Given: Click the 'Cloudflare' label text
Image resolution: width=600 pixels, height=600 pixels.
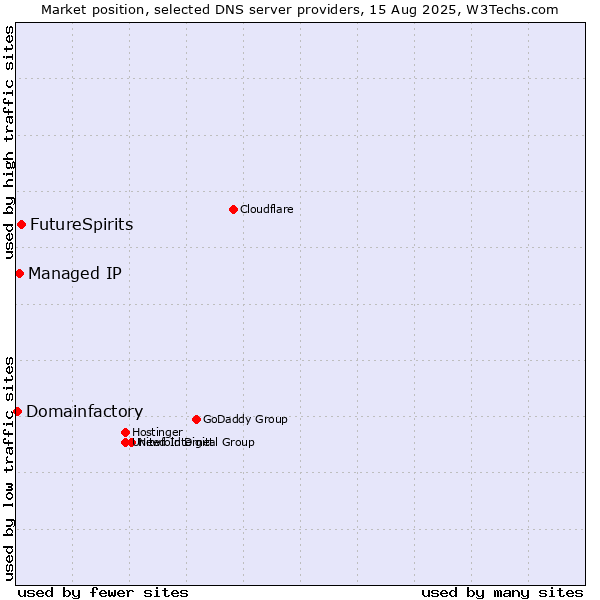Looking at the screenshot, I should [267, 209].
